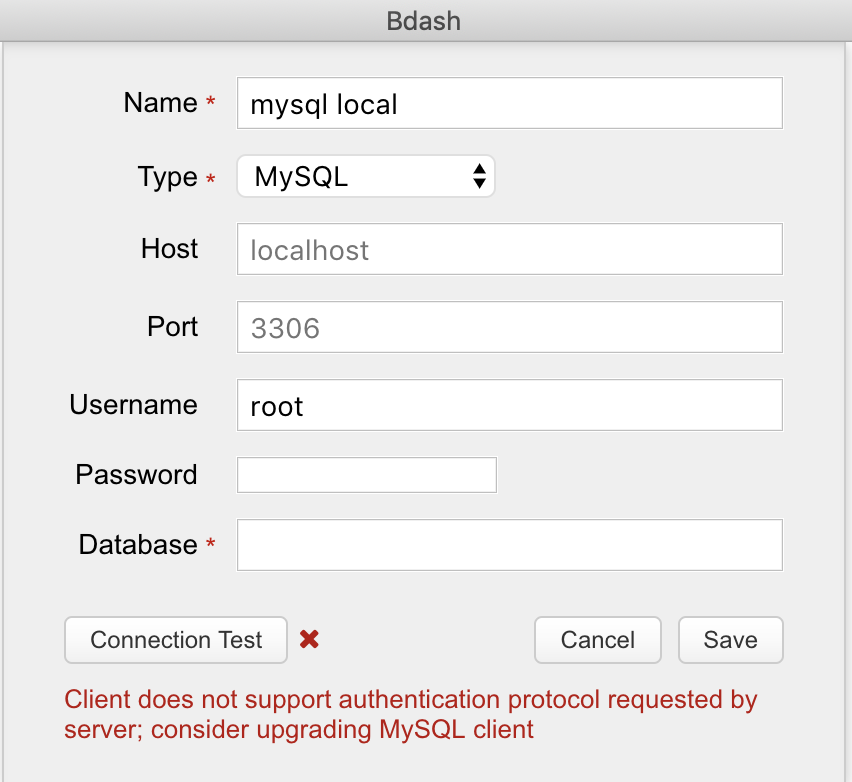
Task: Open the Type dropdown showing MySQL
Action: [366, 177]
